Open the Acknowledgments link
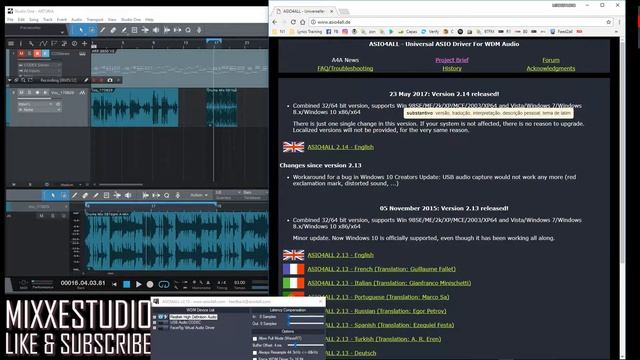The height and width of the screenshot is (360, 640). pos(551,68)
